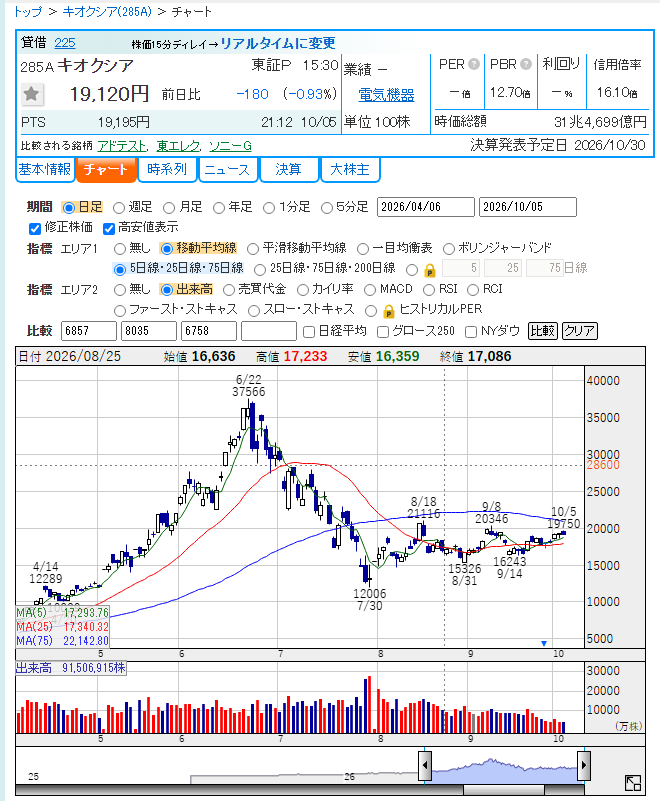The width and height of the screenshot is (660, 801).
Task: Select 売買代金 for indicator area 2
Action: click(229, 290)
